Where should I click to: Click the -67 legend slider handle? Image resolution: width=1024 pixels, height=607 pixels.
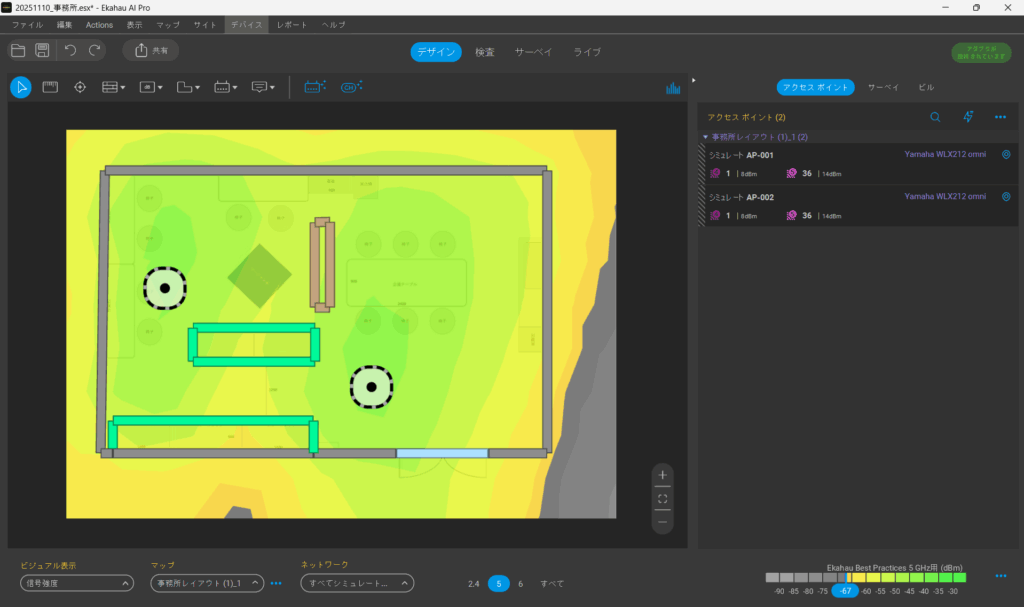[846, 591]
